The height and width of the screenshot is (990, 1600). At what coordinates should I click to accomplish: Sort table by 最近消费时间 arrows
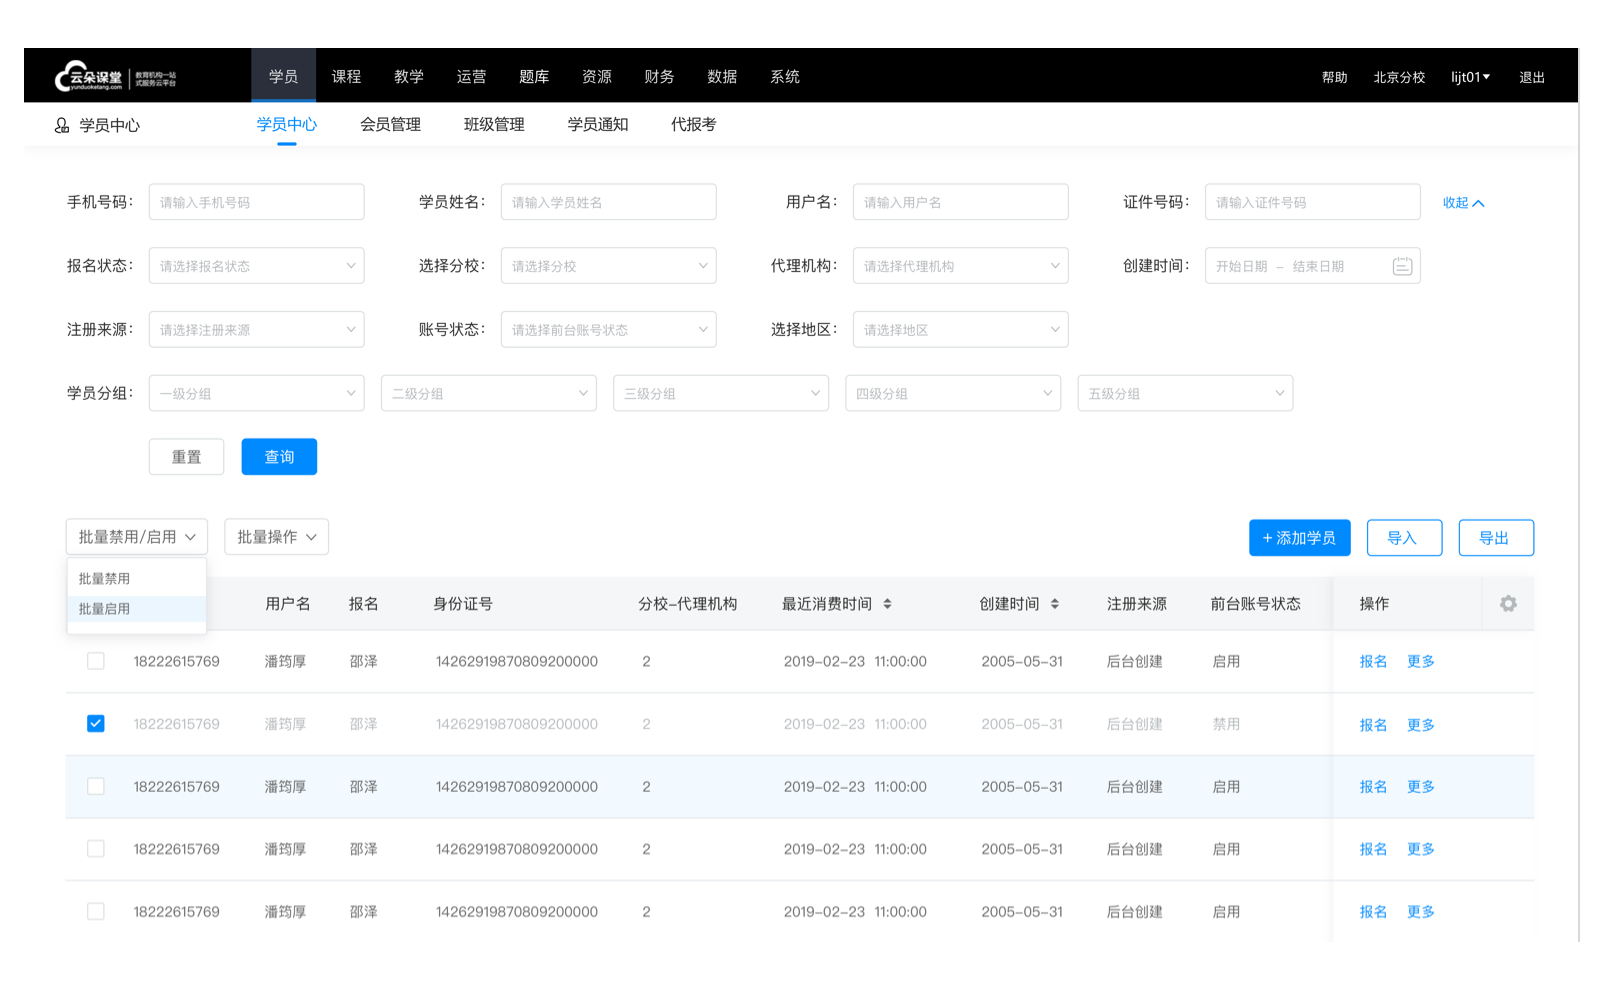point(888,603)
